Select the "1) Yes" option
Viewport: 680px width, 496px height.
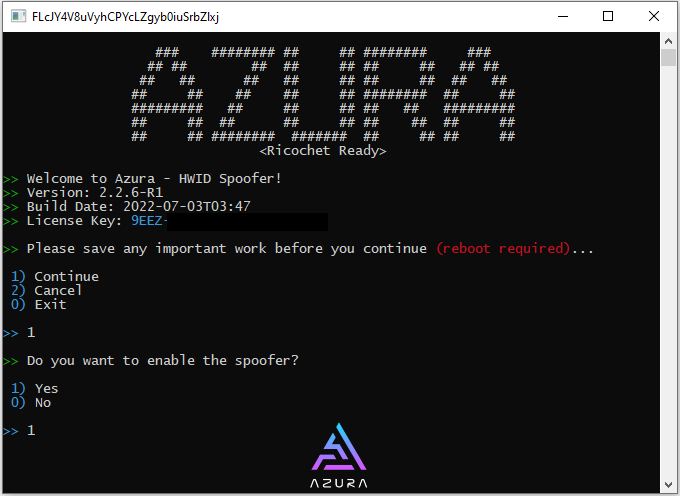[x=34, y=388]
